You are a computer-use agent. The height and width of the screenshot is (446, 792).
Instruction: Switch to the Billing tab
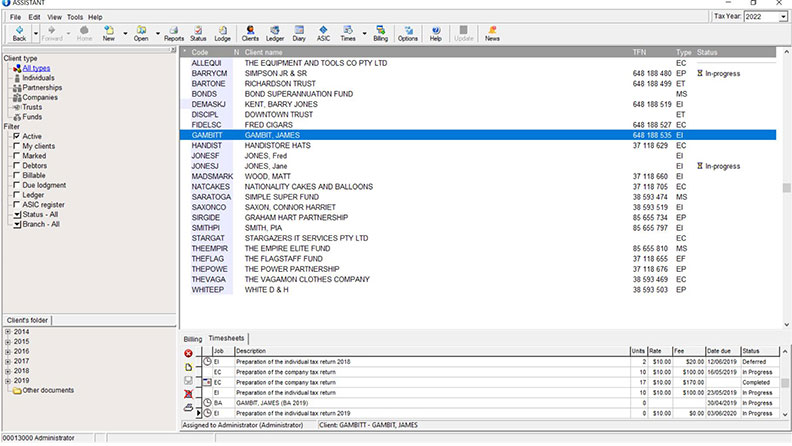coord(192,339)
